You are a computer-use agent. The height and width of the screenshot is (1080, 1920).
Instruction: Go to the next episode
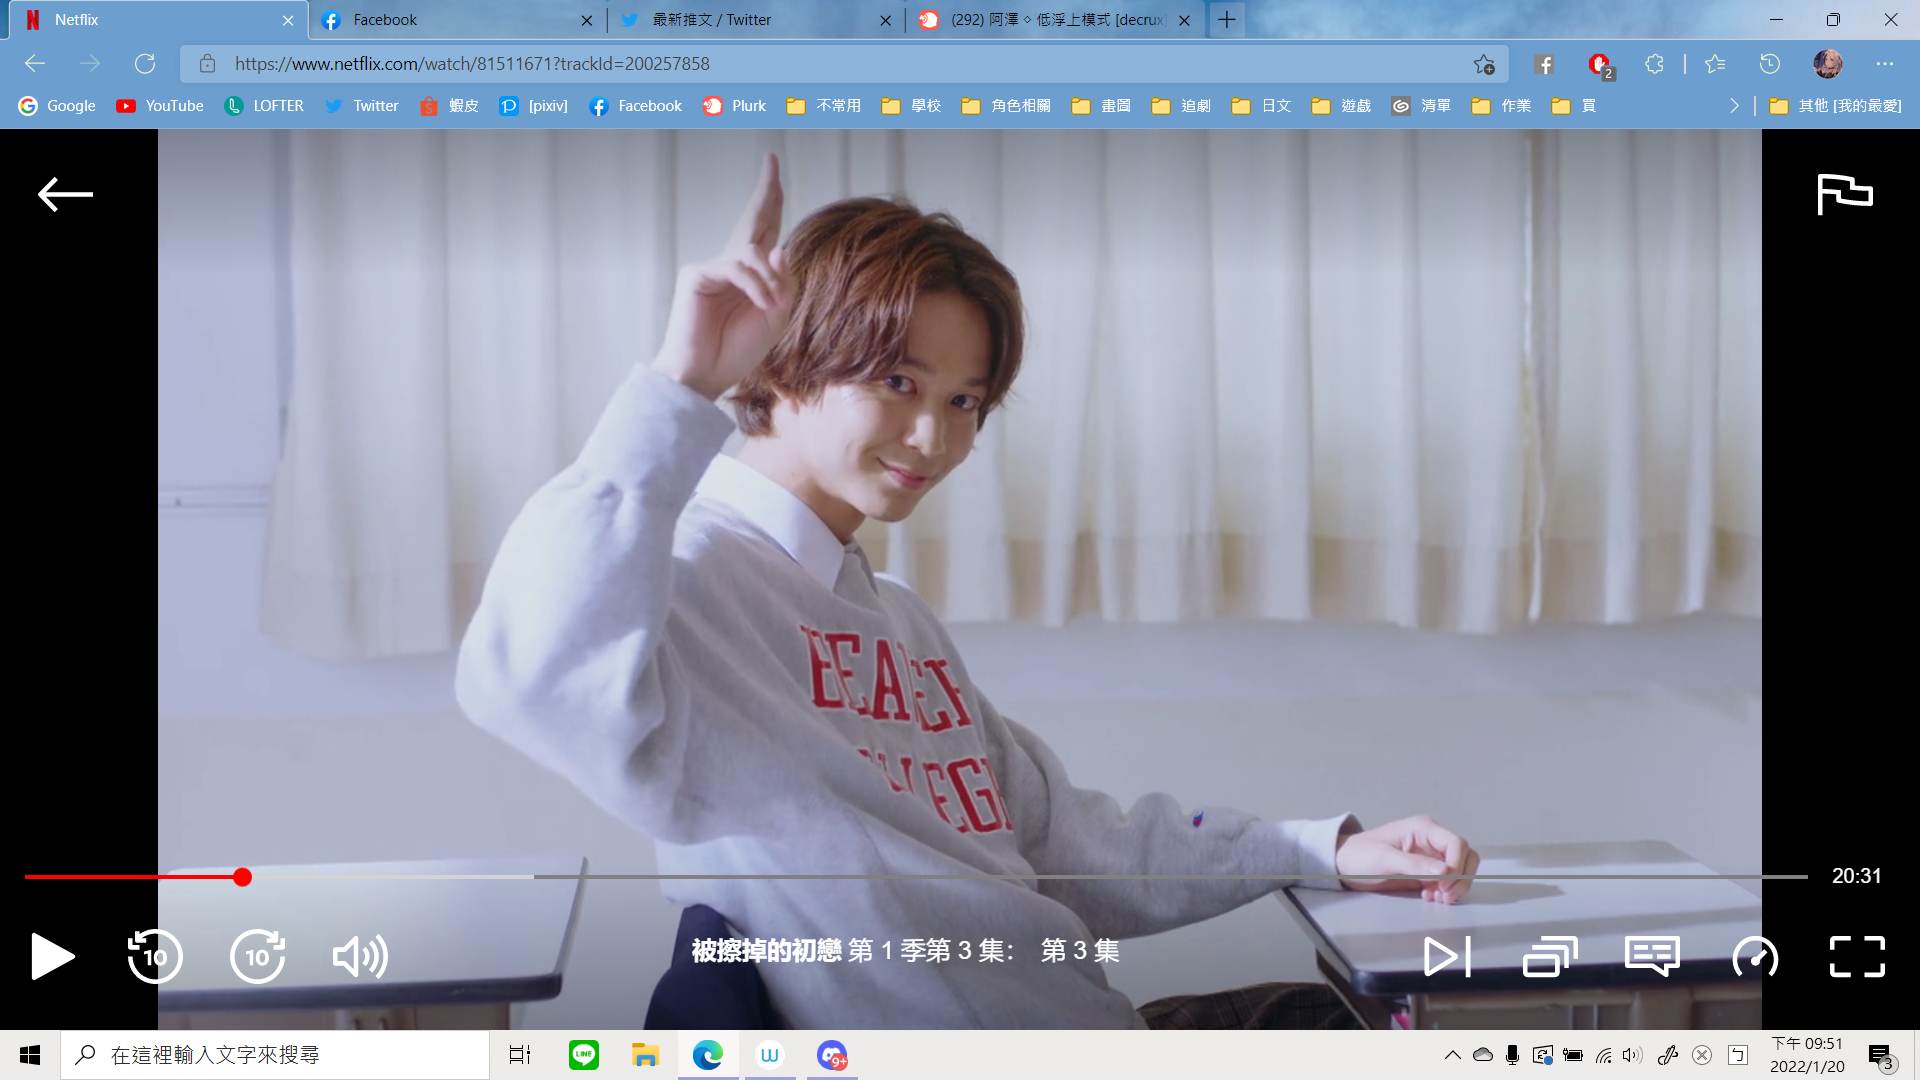(x=1447, y=957)
